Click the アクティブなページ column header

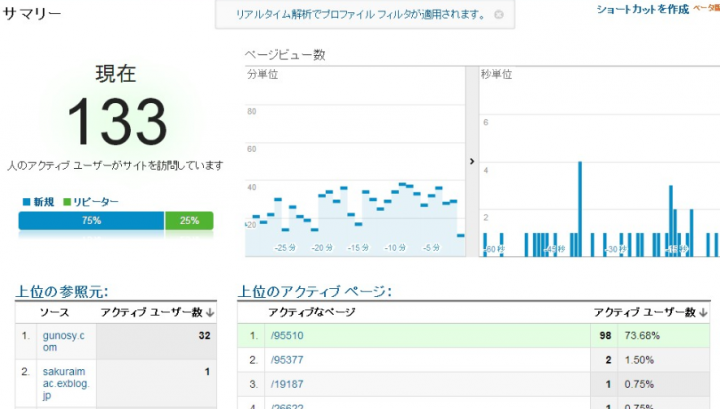312,313
